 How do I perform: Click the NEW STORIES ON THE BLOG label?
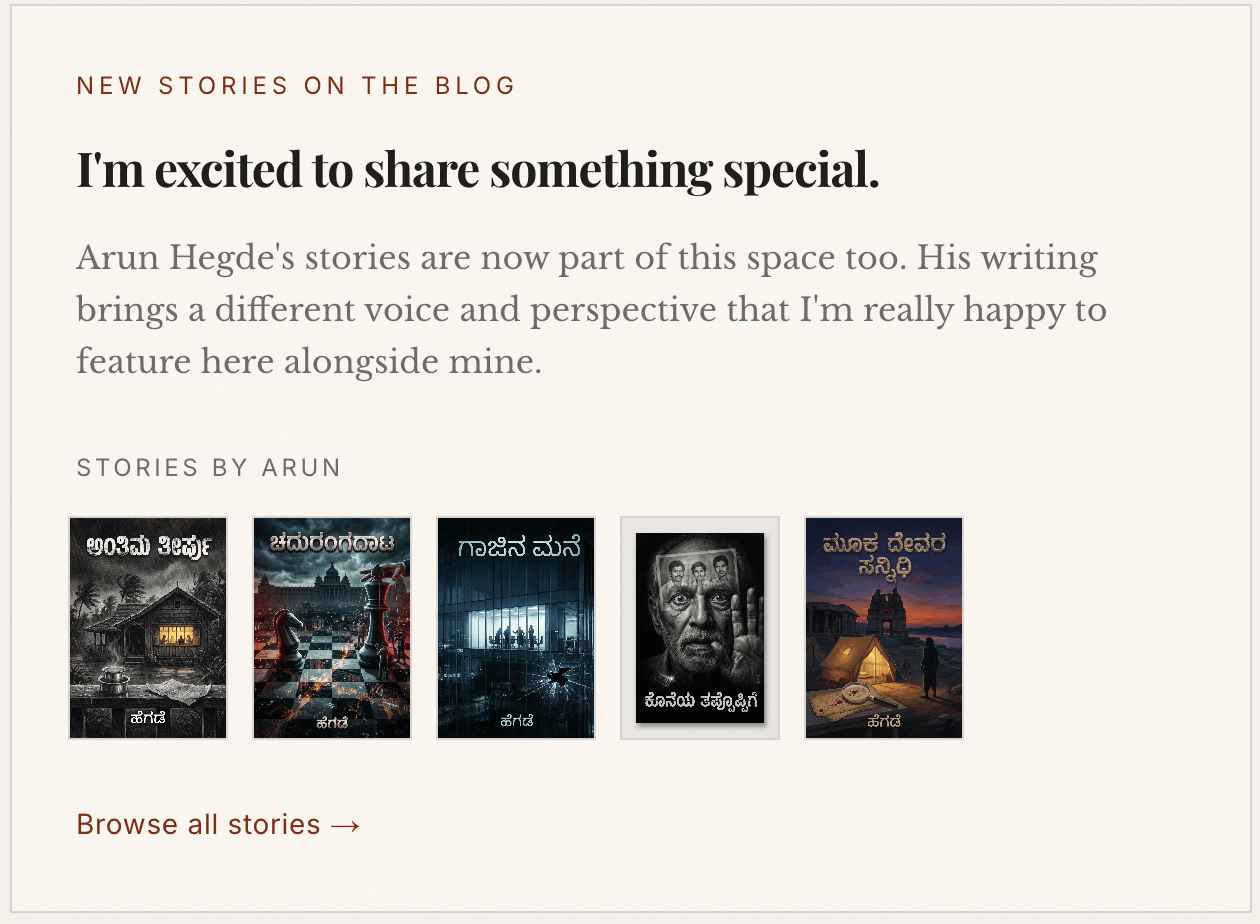pyautogui.click(x=295, y=85)
